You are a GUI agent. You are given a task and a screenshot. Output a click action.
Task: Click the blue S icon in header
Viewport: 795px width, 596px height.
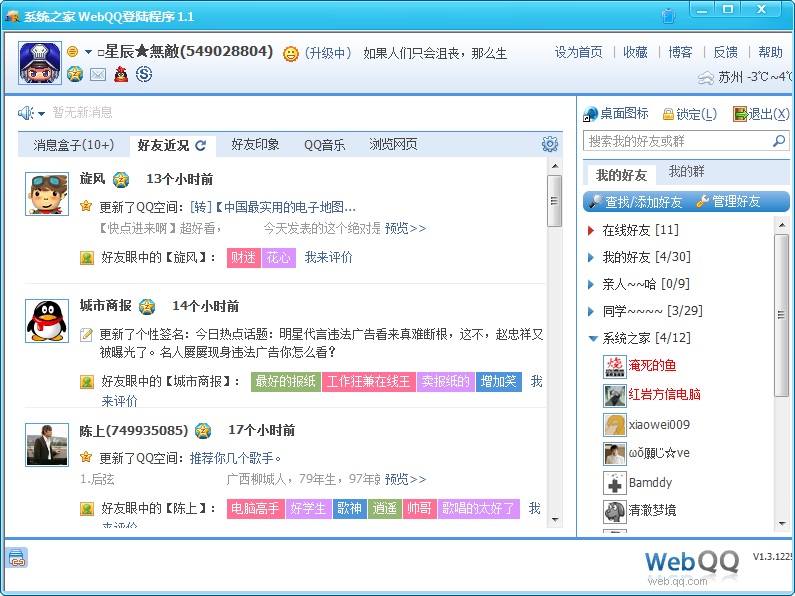144,74
